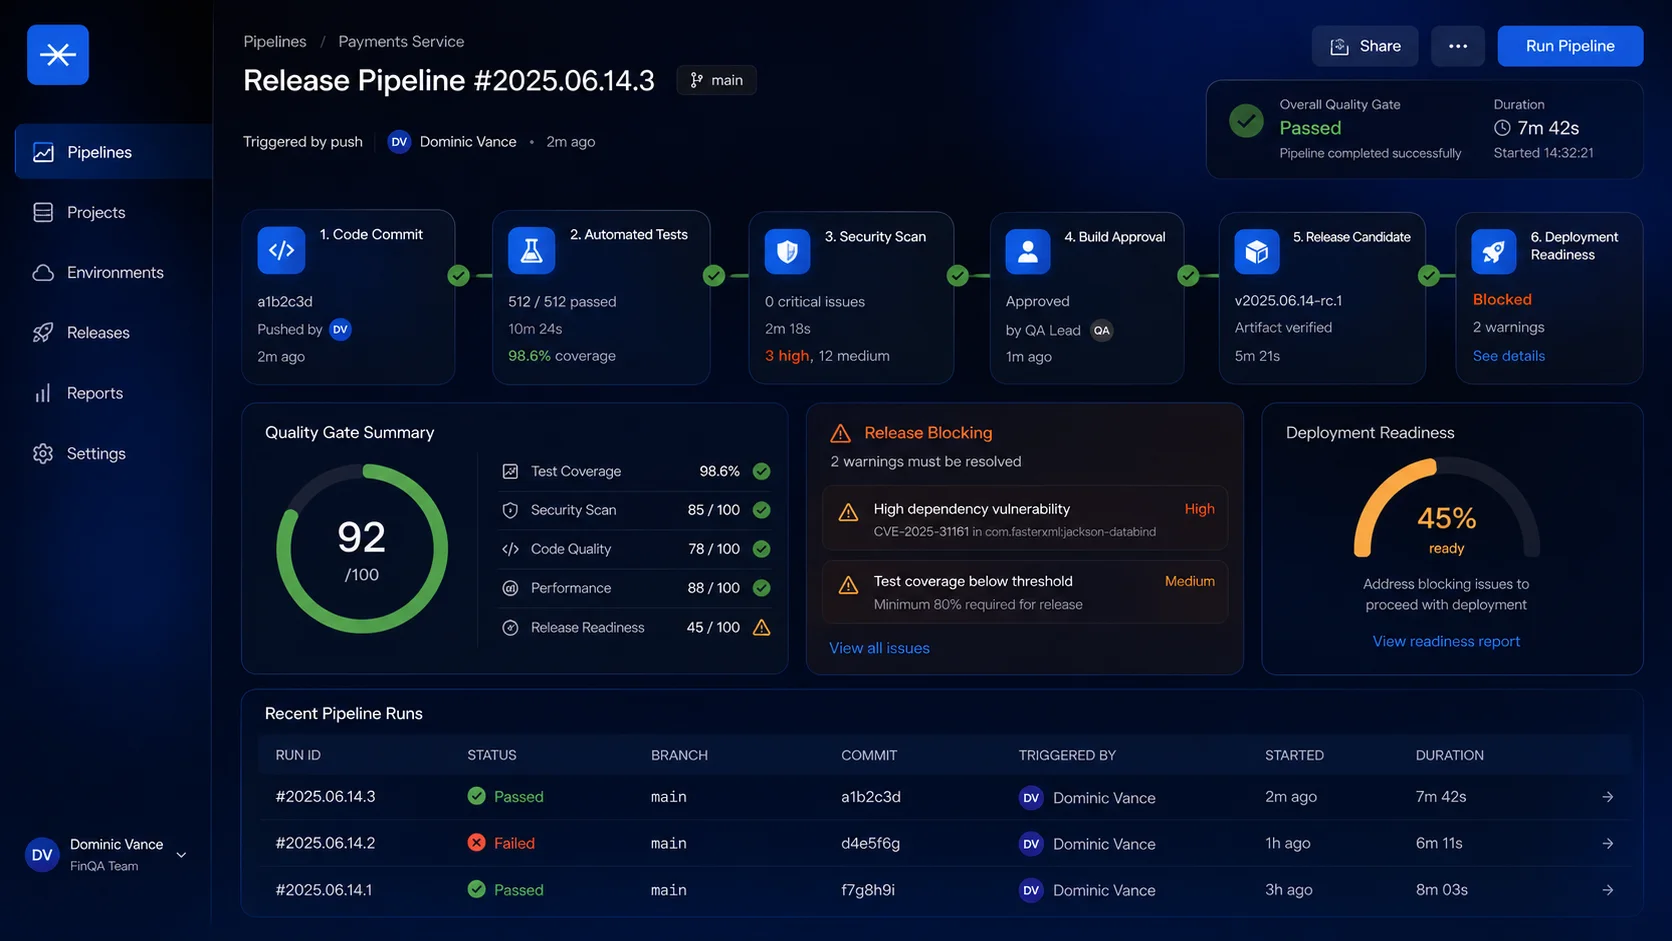
Task: Click commit d4e5f6g in table
Action: click(870, 843)
